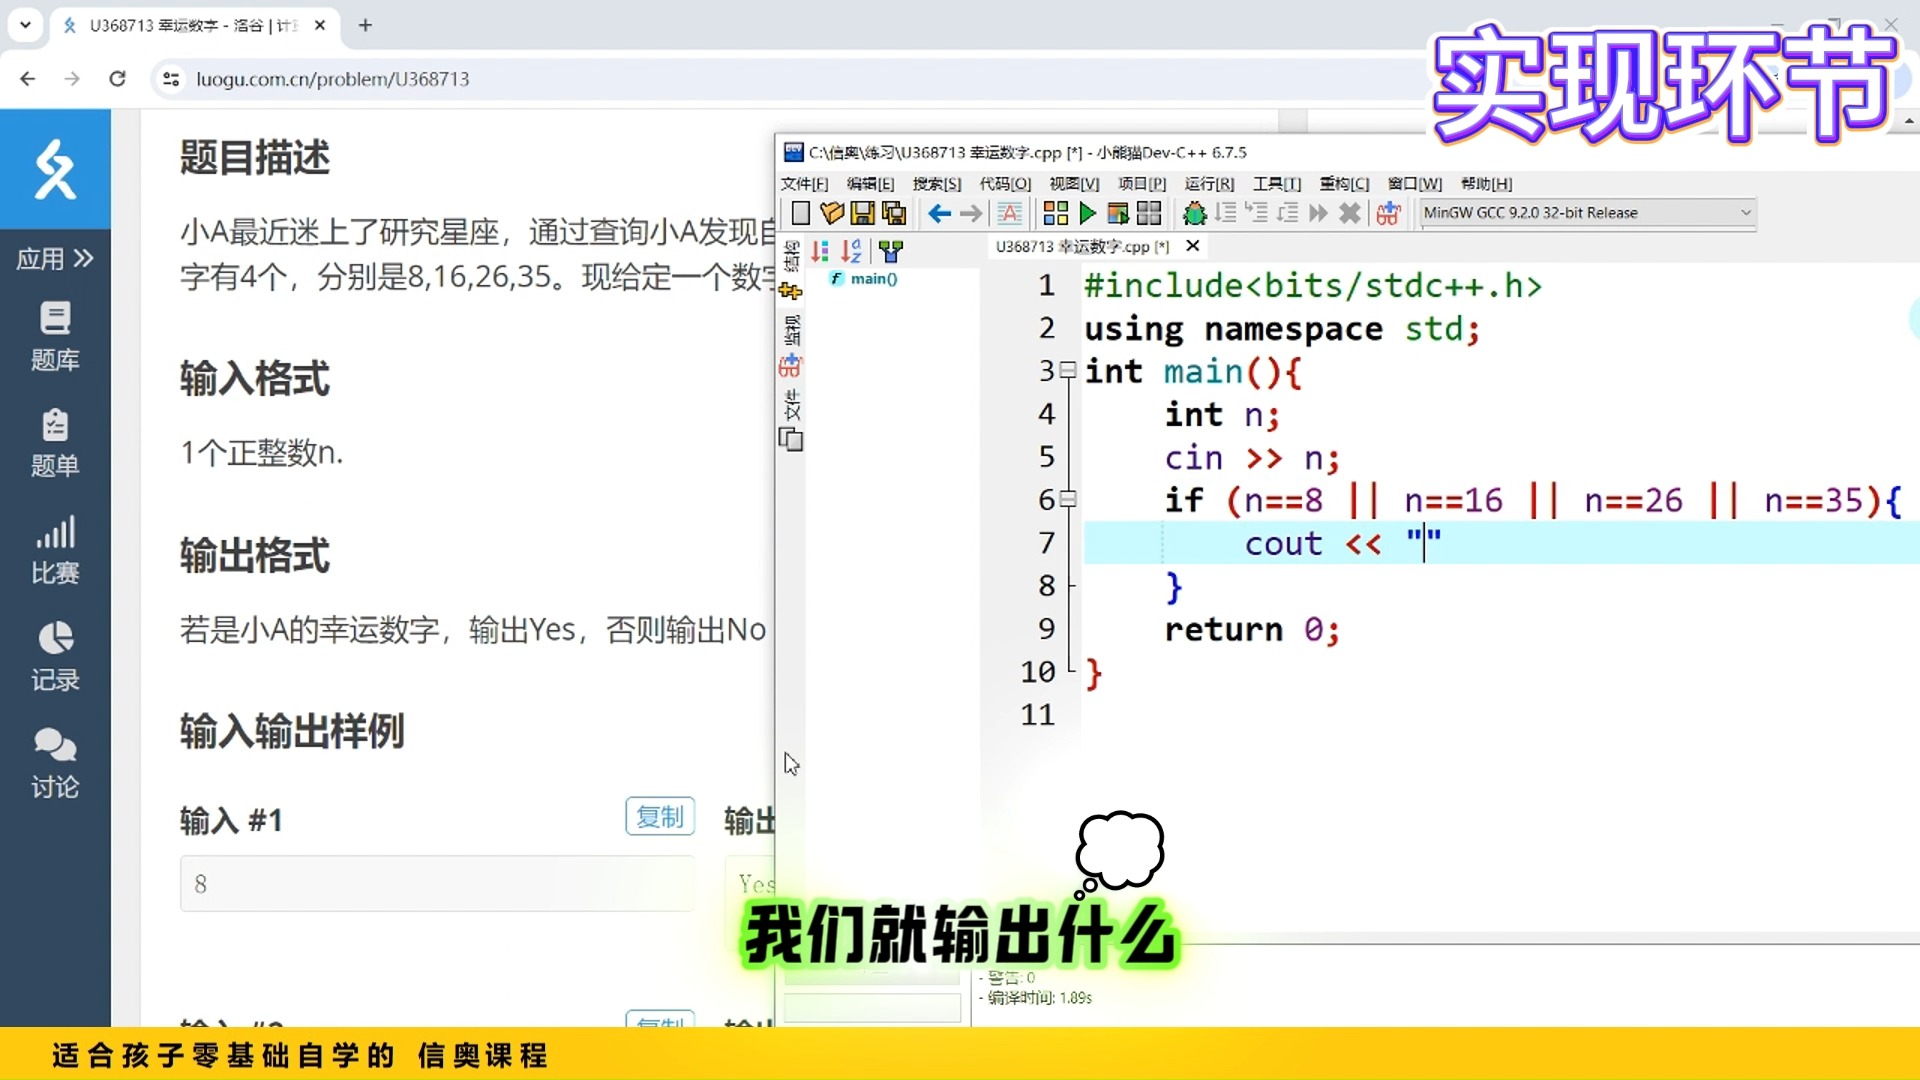Screen dimensions: 1920x1080
Task: Click the browser refresh icon
Action: tap(119, 79)
